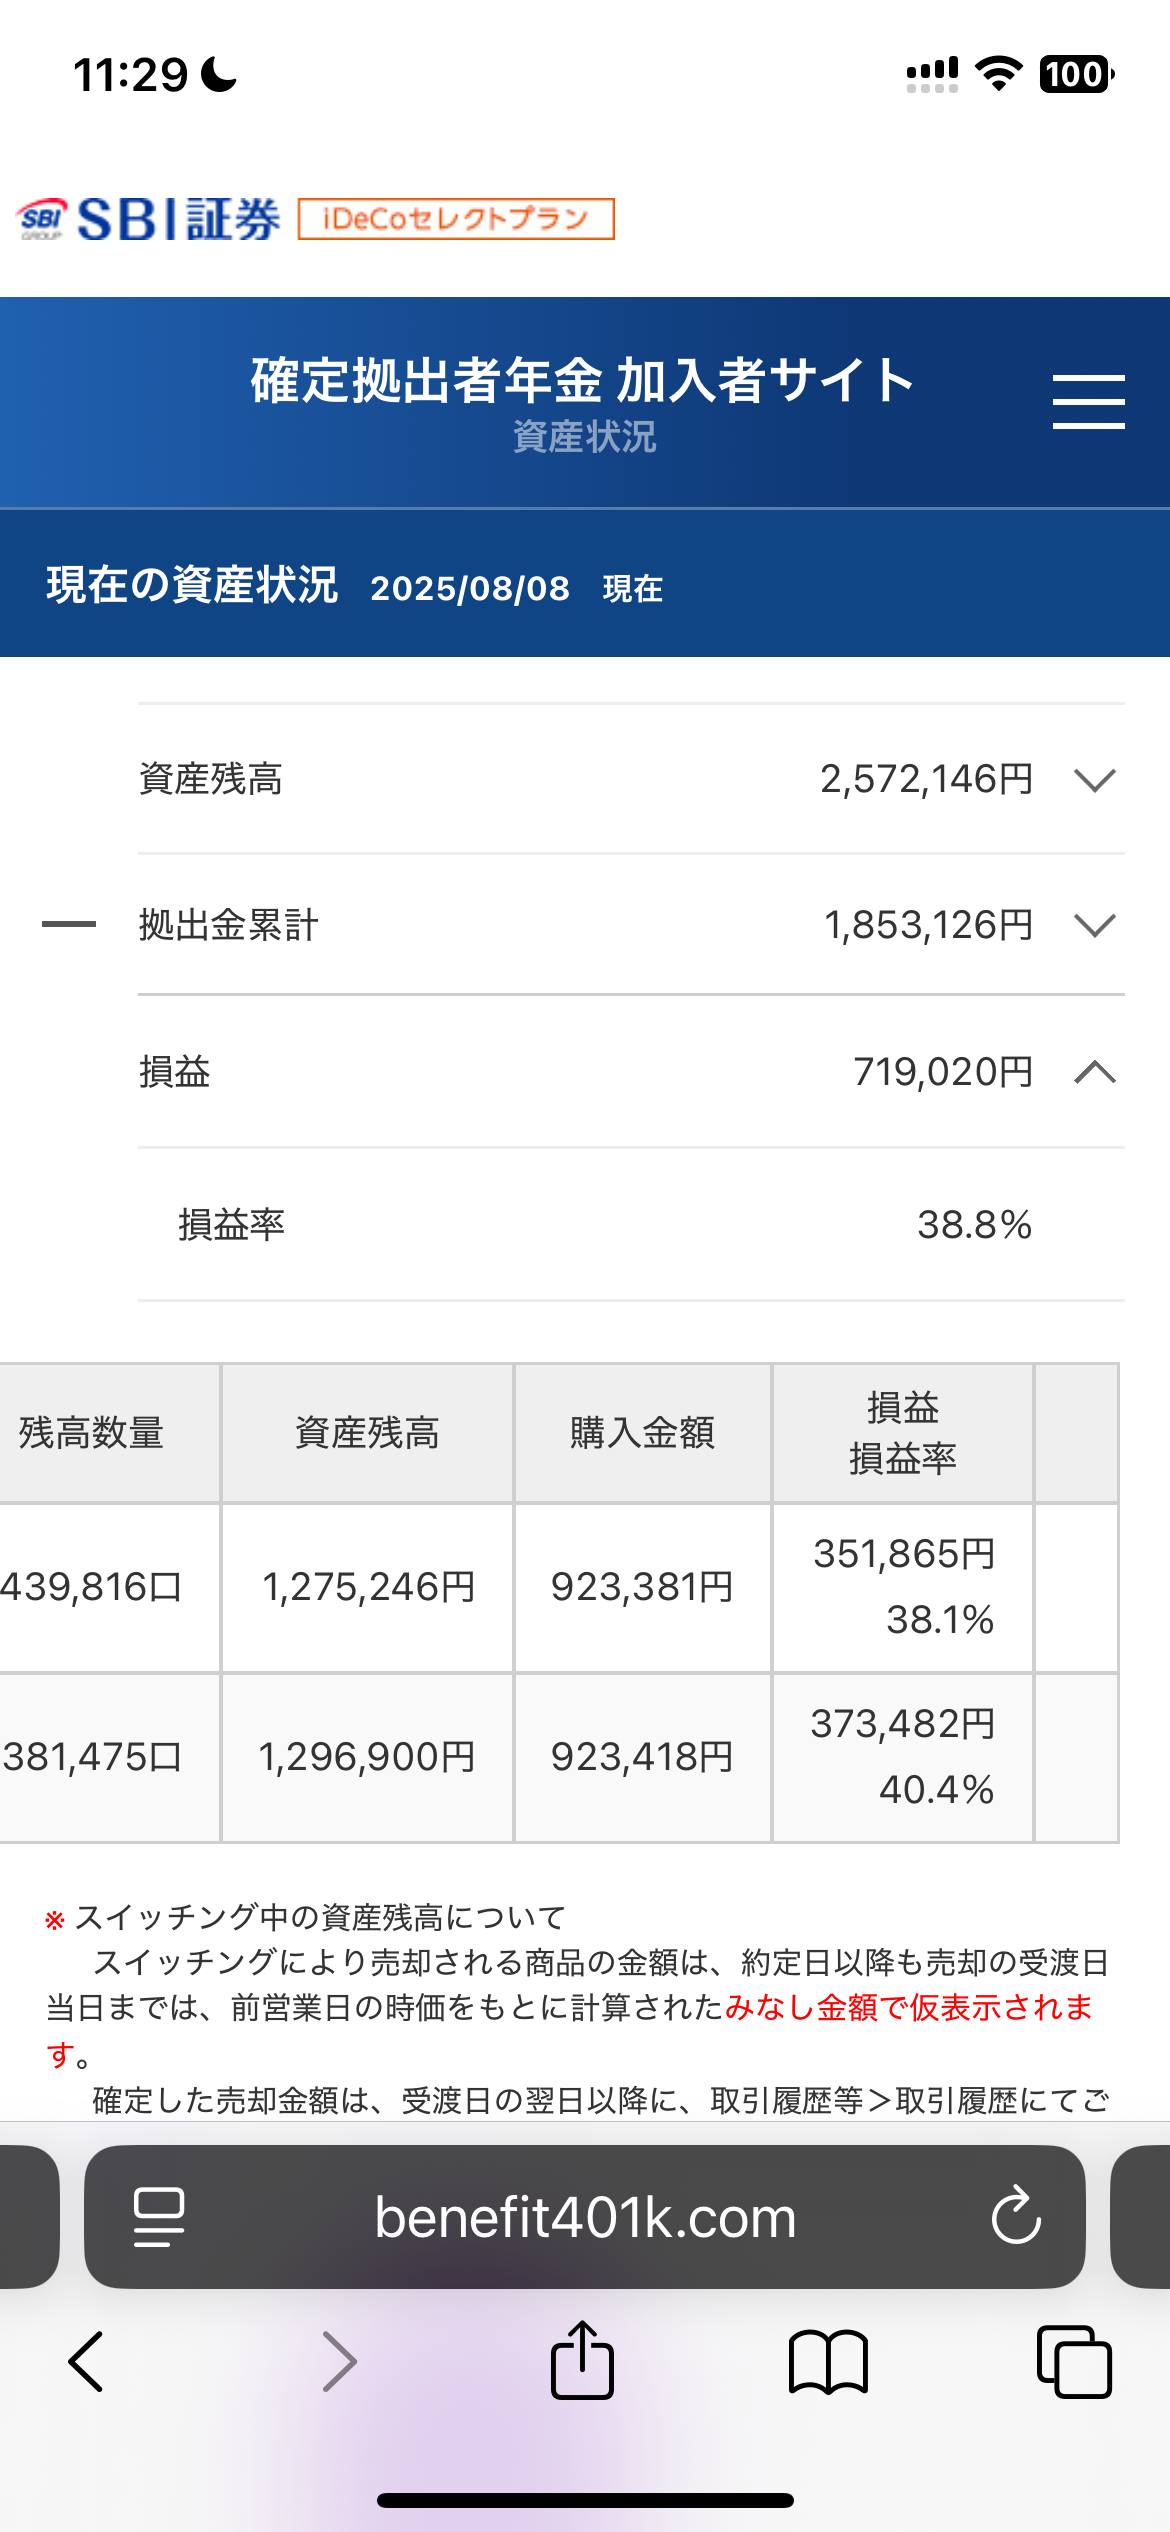
Task: Open the Safari share sheet
Action: click(x=582, y=2362)
